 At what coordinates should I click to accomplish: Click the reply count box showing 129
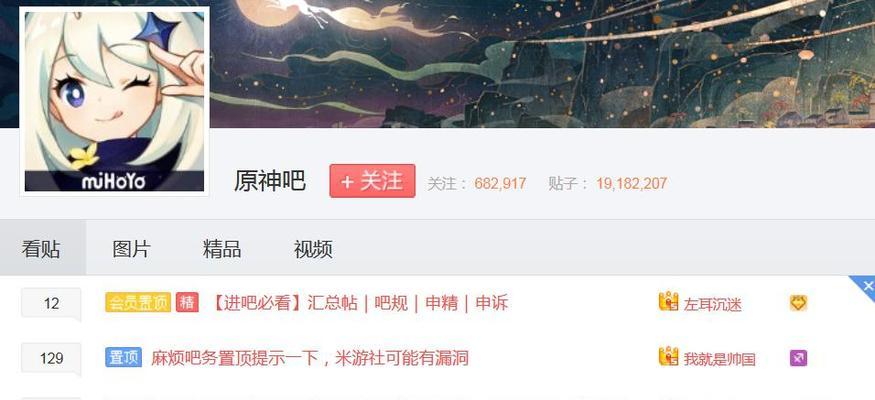point(51,358)
